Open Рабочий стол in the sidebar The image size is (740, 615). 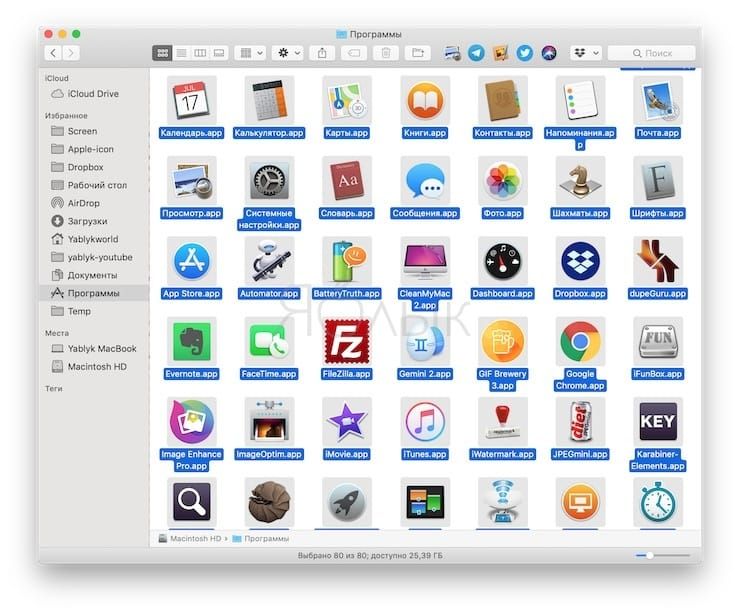point(94,185)
